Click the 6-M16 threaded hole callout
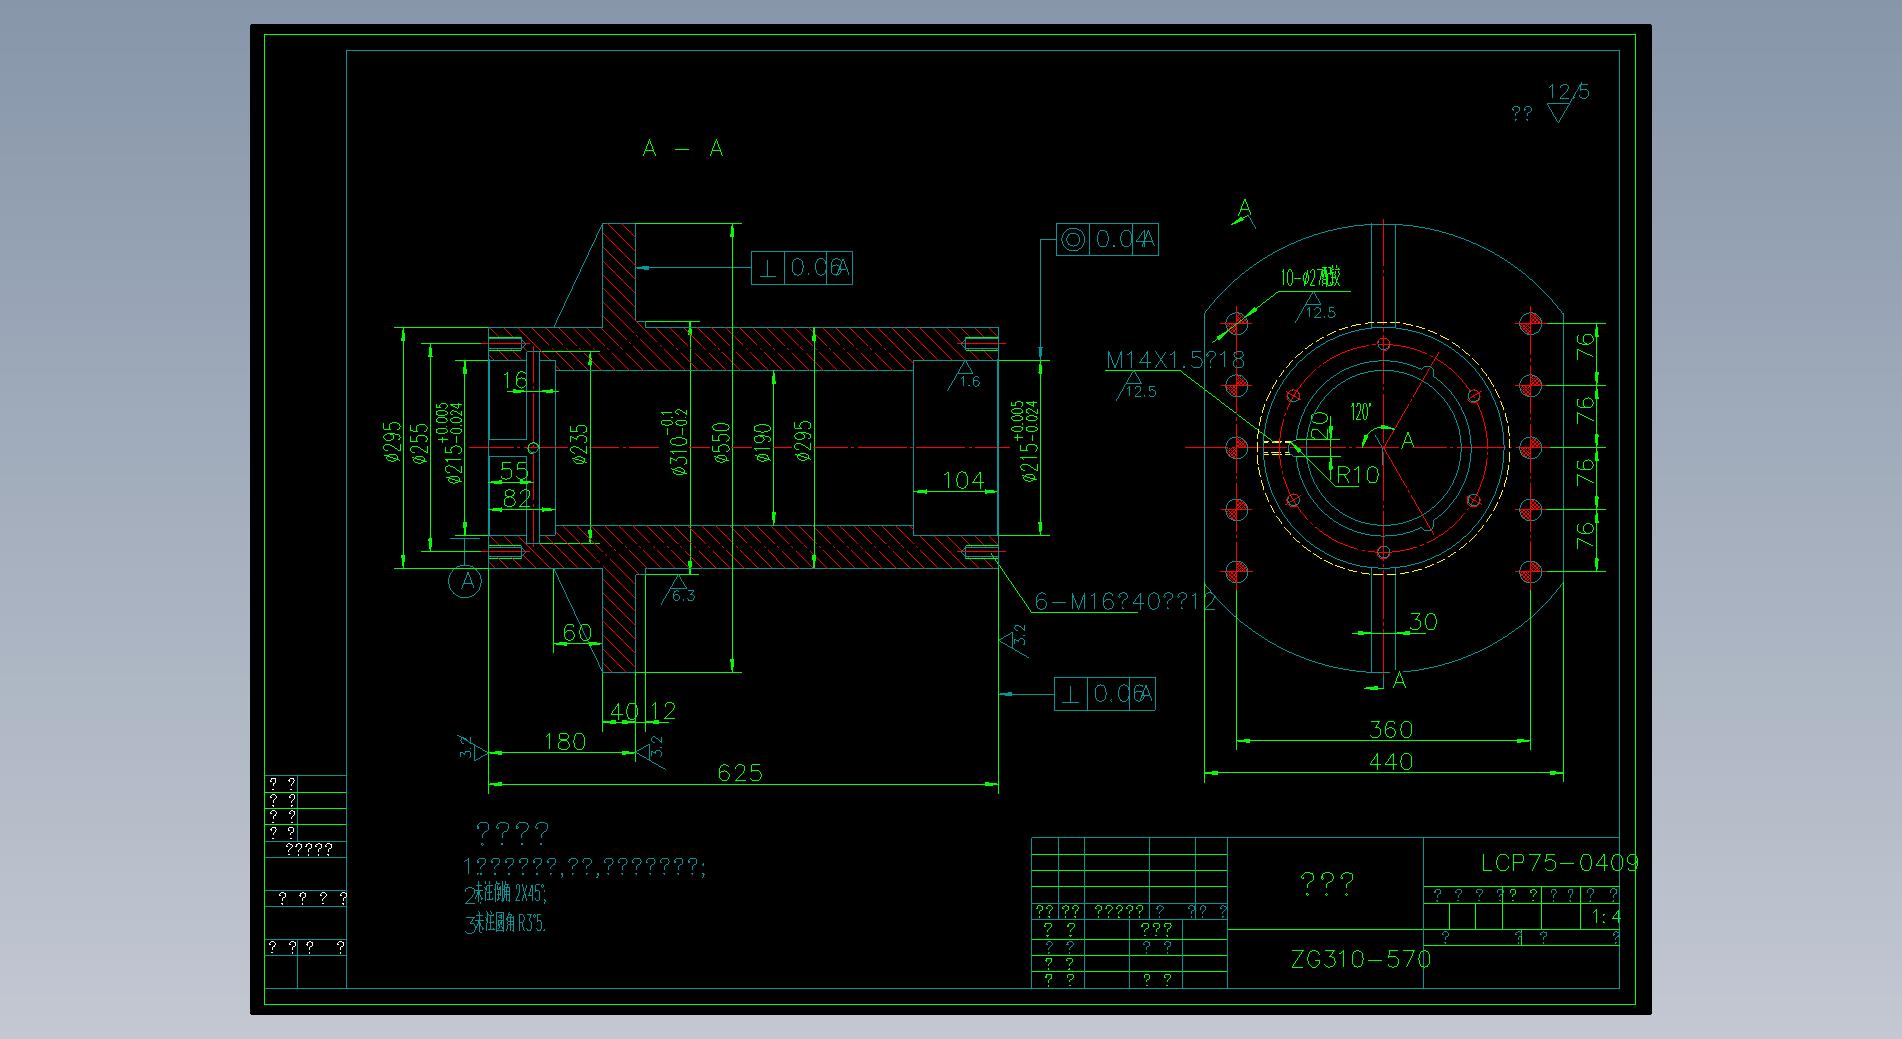 [1124, 601]
